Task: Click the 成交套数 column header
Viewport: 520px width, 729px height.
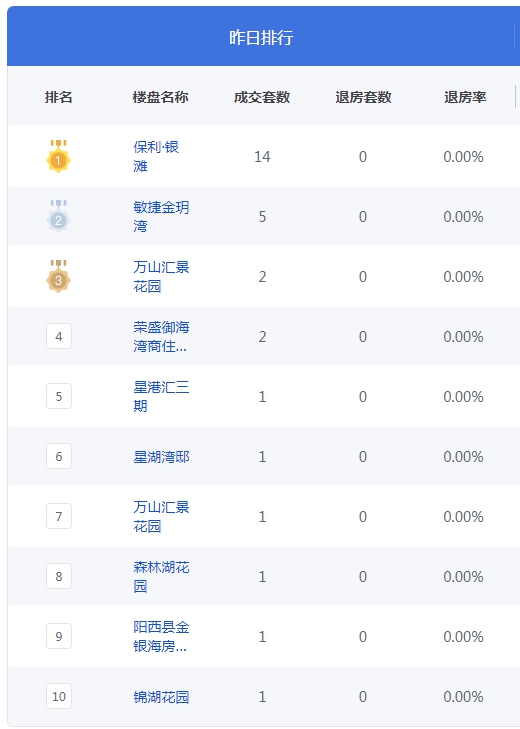Action: (262, 97)
